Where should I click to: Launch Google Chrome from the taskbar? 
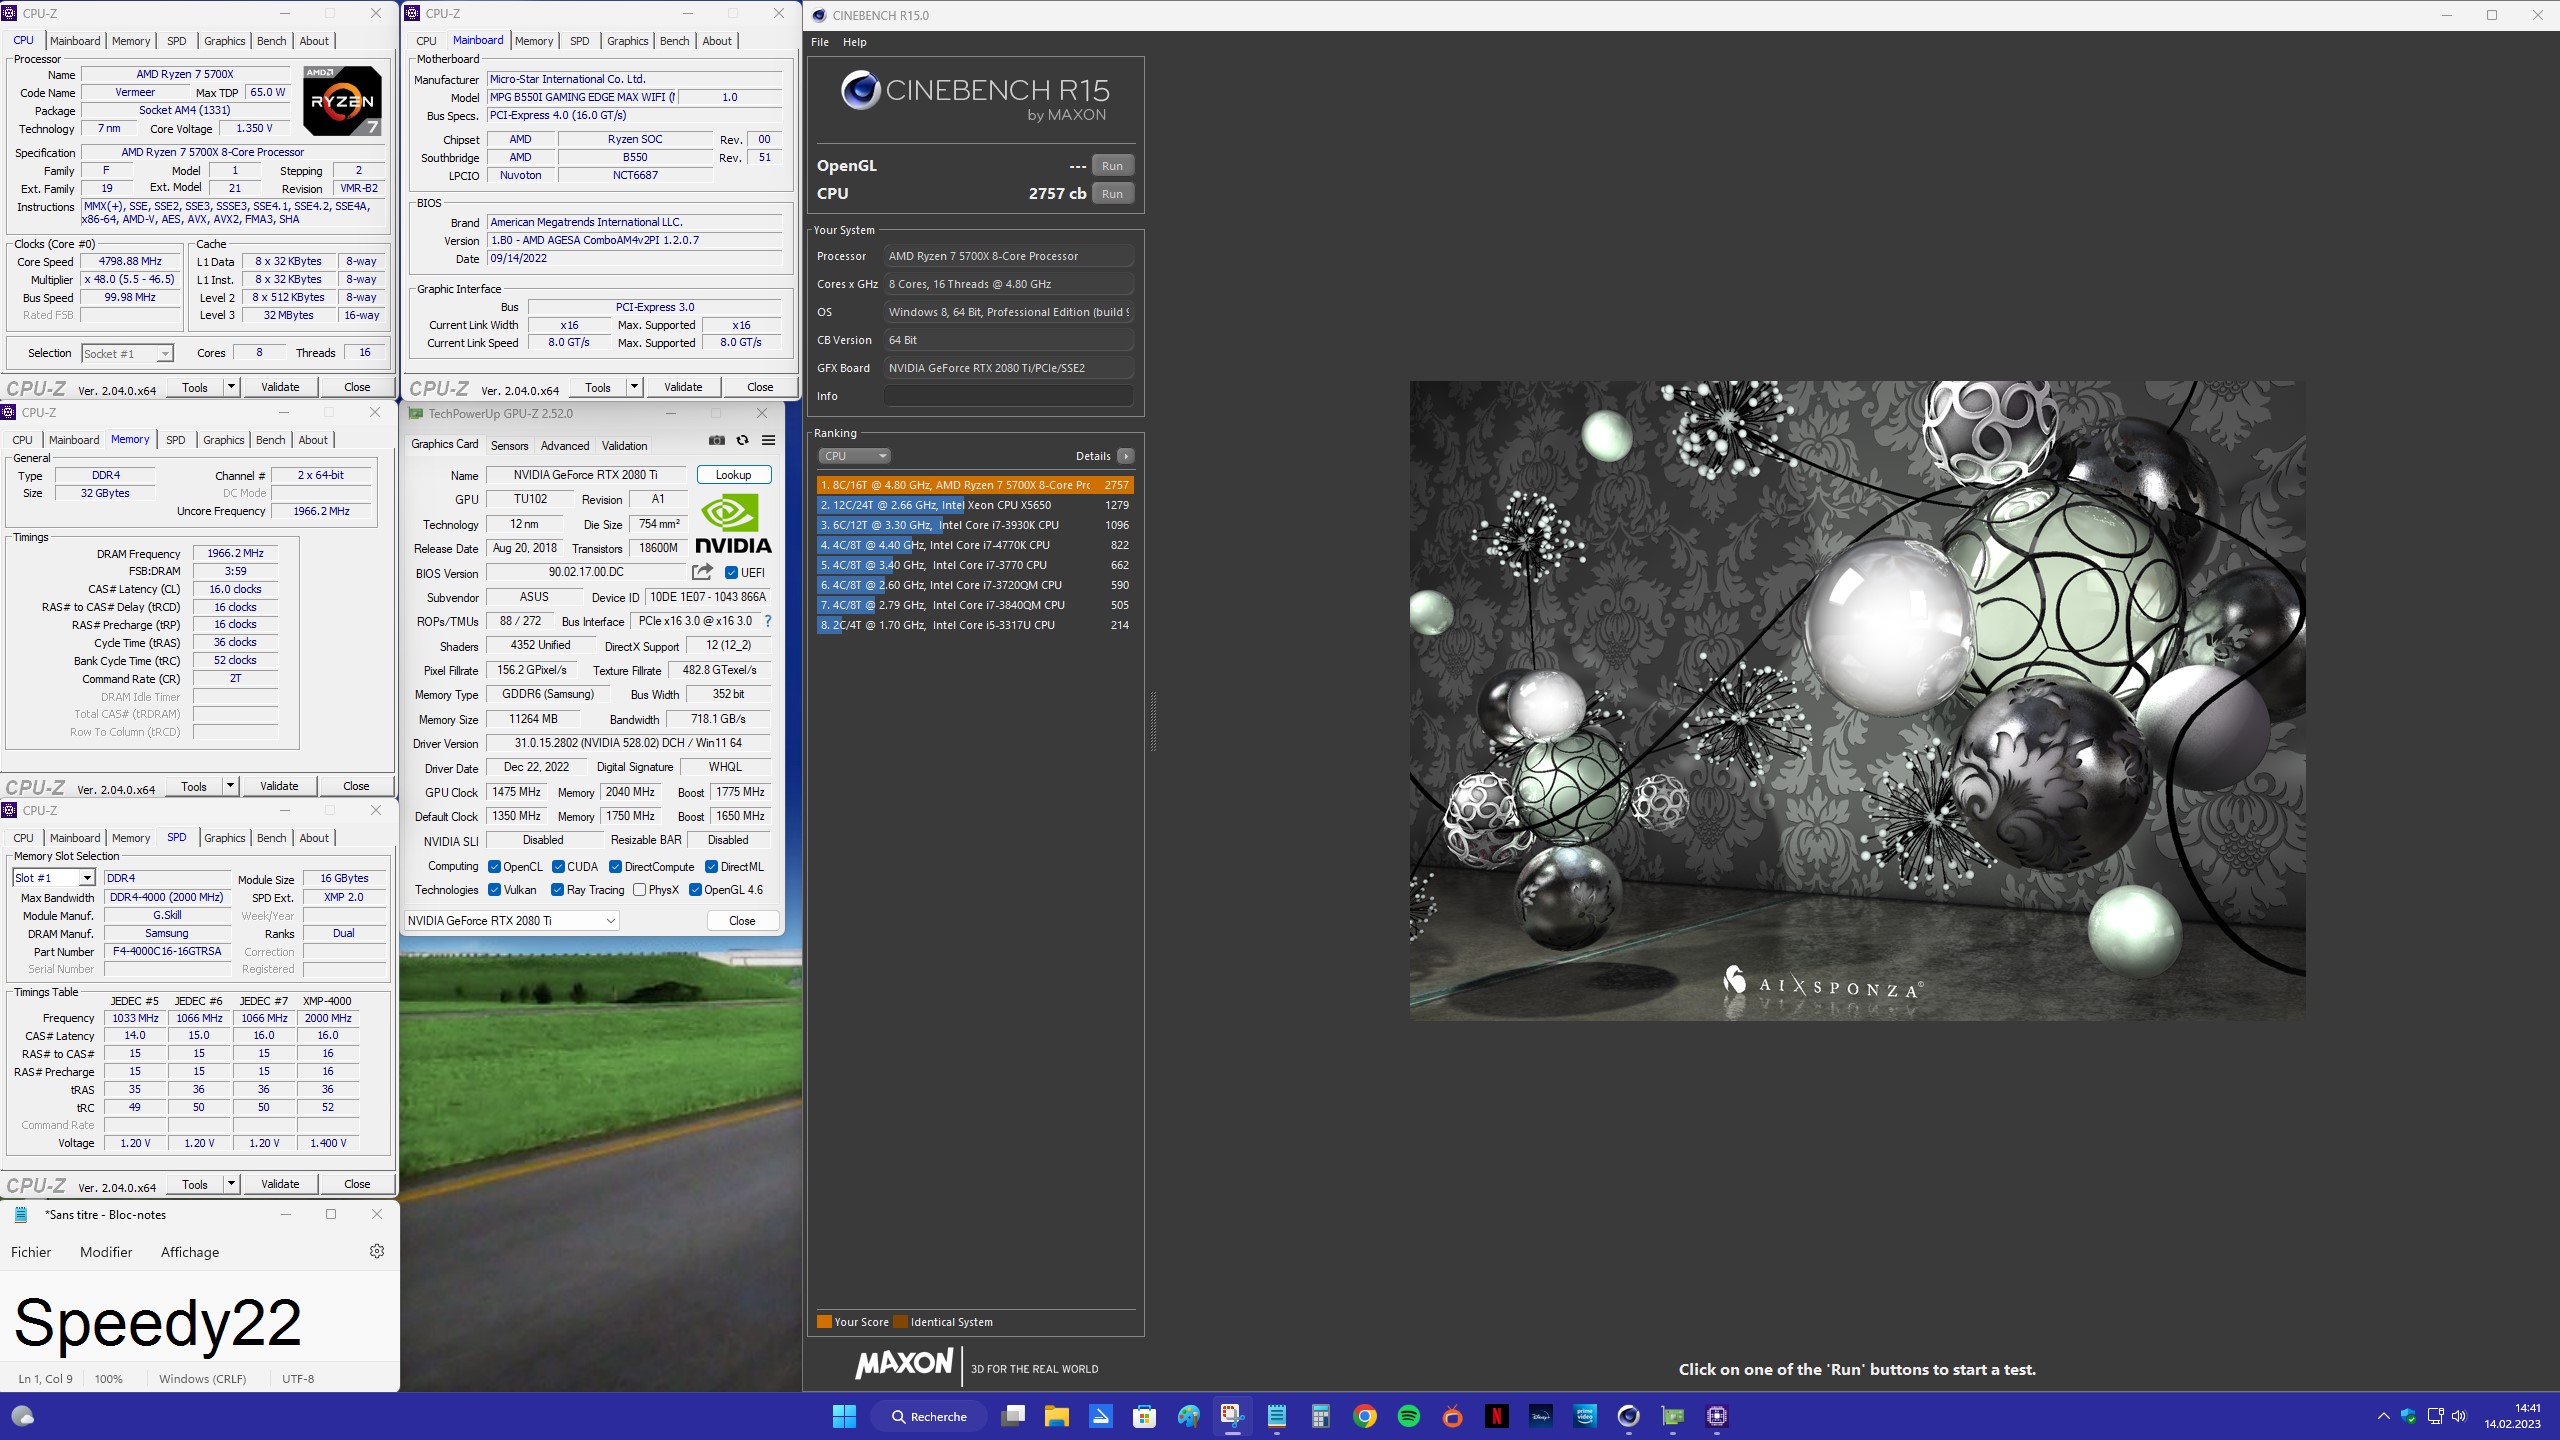1365,1416
